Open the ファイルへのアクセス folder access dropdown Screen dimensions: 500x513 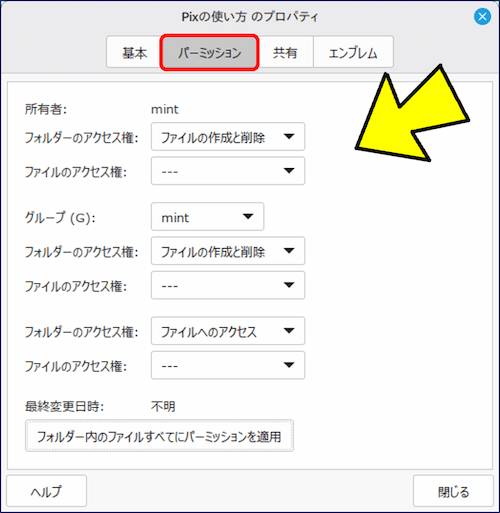point(228,331)
